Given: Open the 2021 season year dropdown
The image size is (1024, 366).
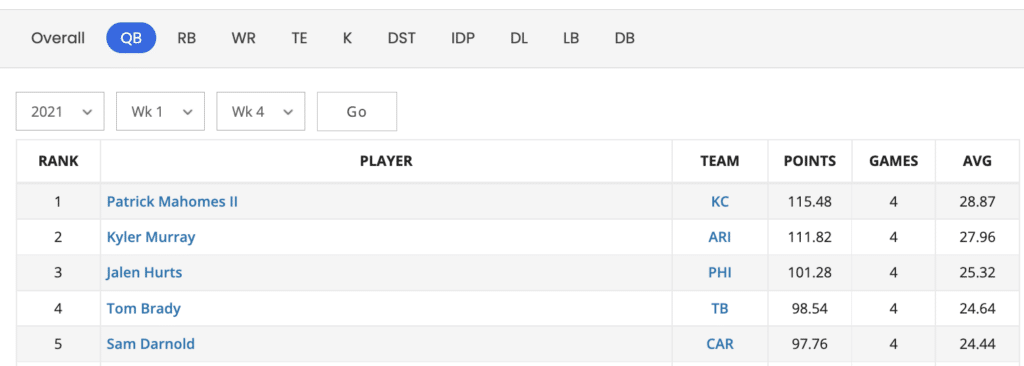Looking at the screenshot, I should 60,112.
